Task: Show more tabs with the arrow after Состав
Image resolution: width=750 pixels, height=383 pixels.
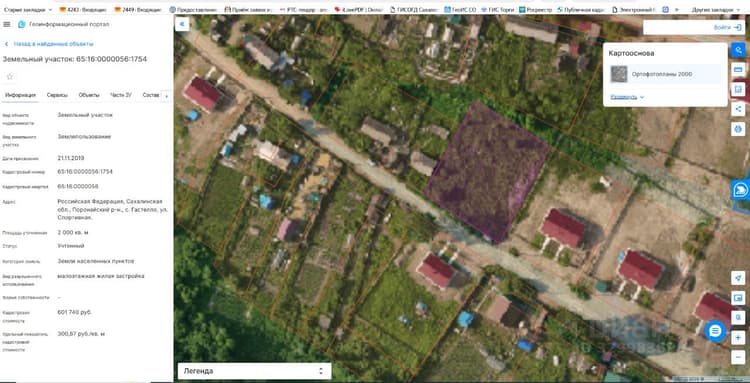Action: [x=166, y=96]
